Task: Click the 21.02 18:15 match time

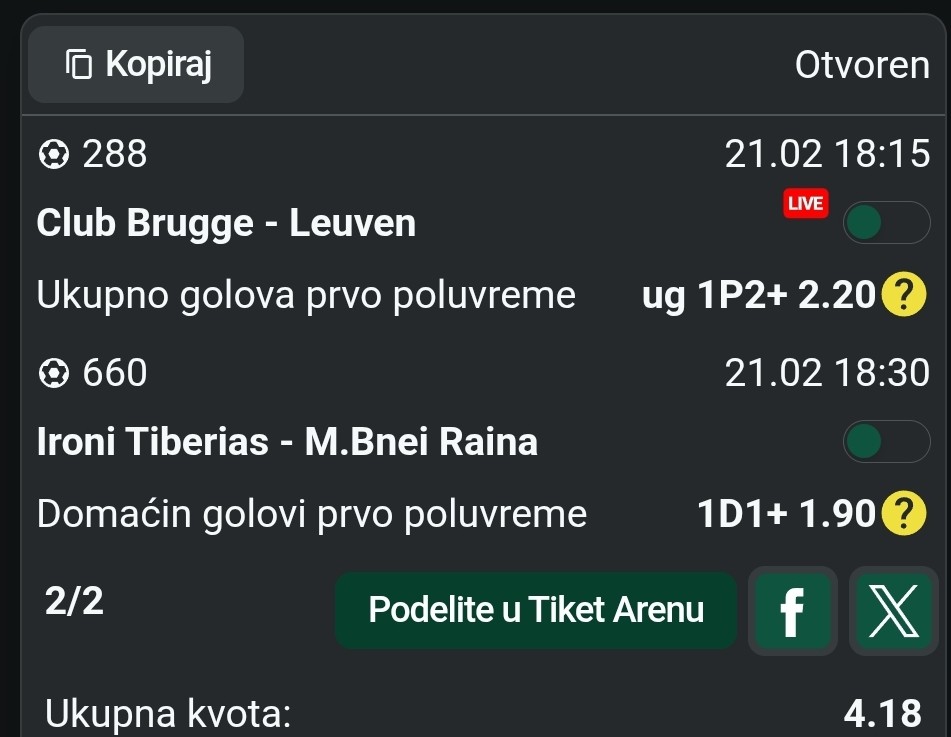Action: (x=827, y=154)
